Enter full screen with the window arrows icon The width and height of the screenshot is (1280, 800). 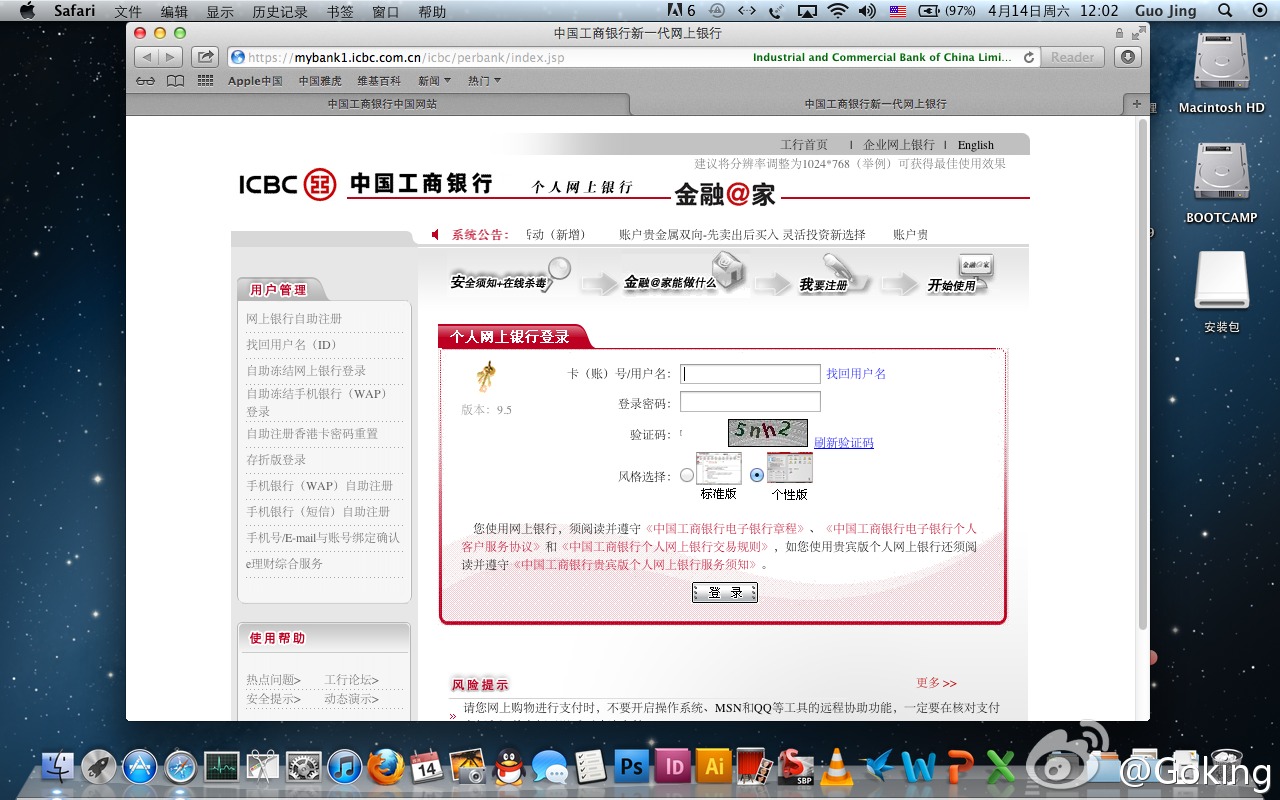point(1138,33)
